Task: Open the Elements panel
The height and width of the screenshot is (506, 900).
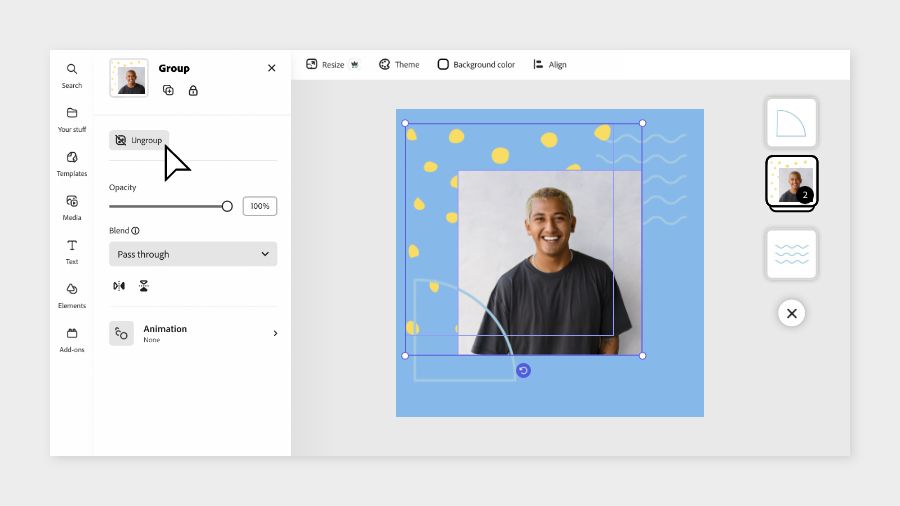Action: [72, 296]
